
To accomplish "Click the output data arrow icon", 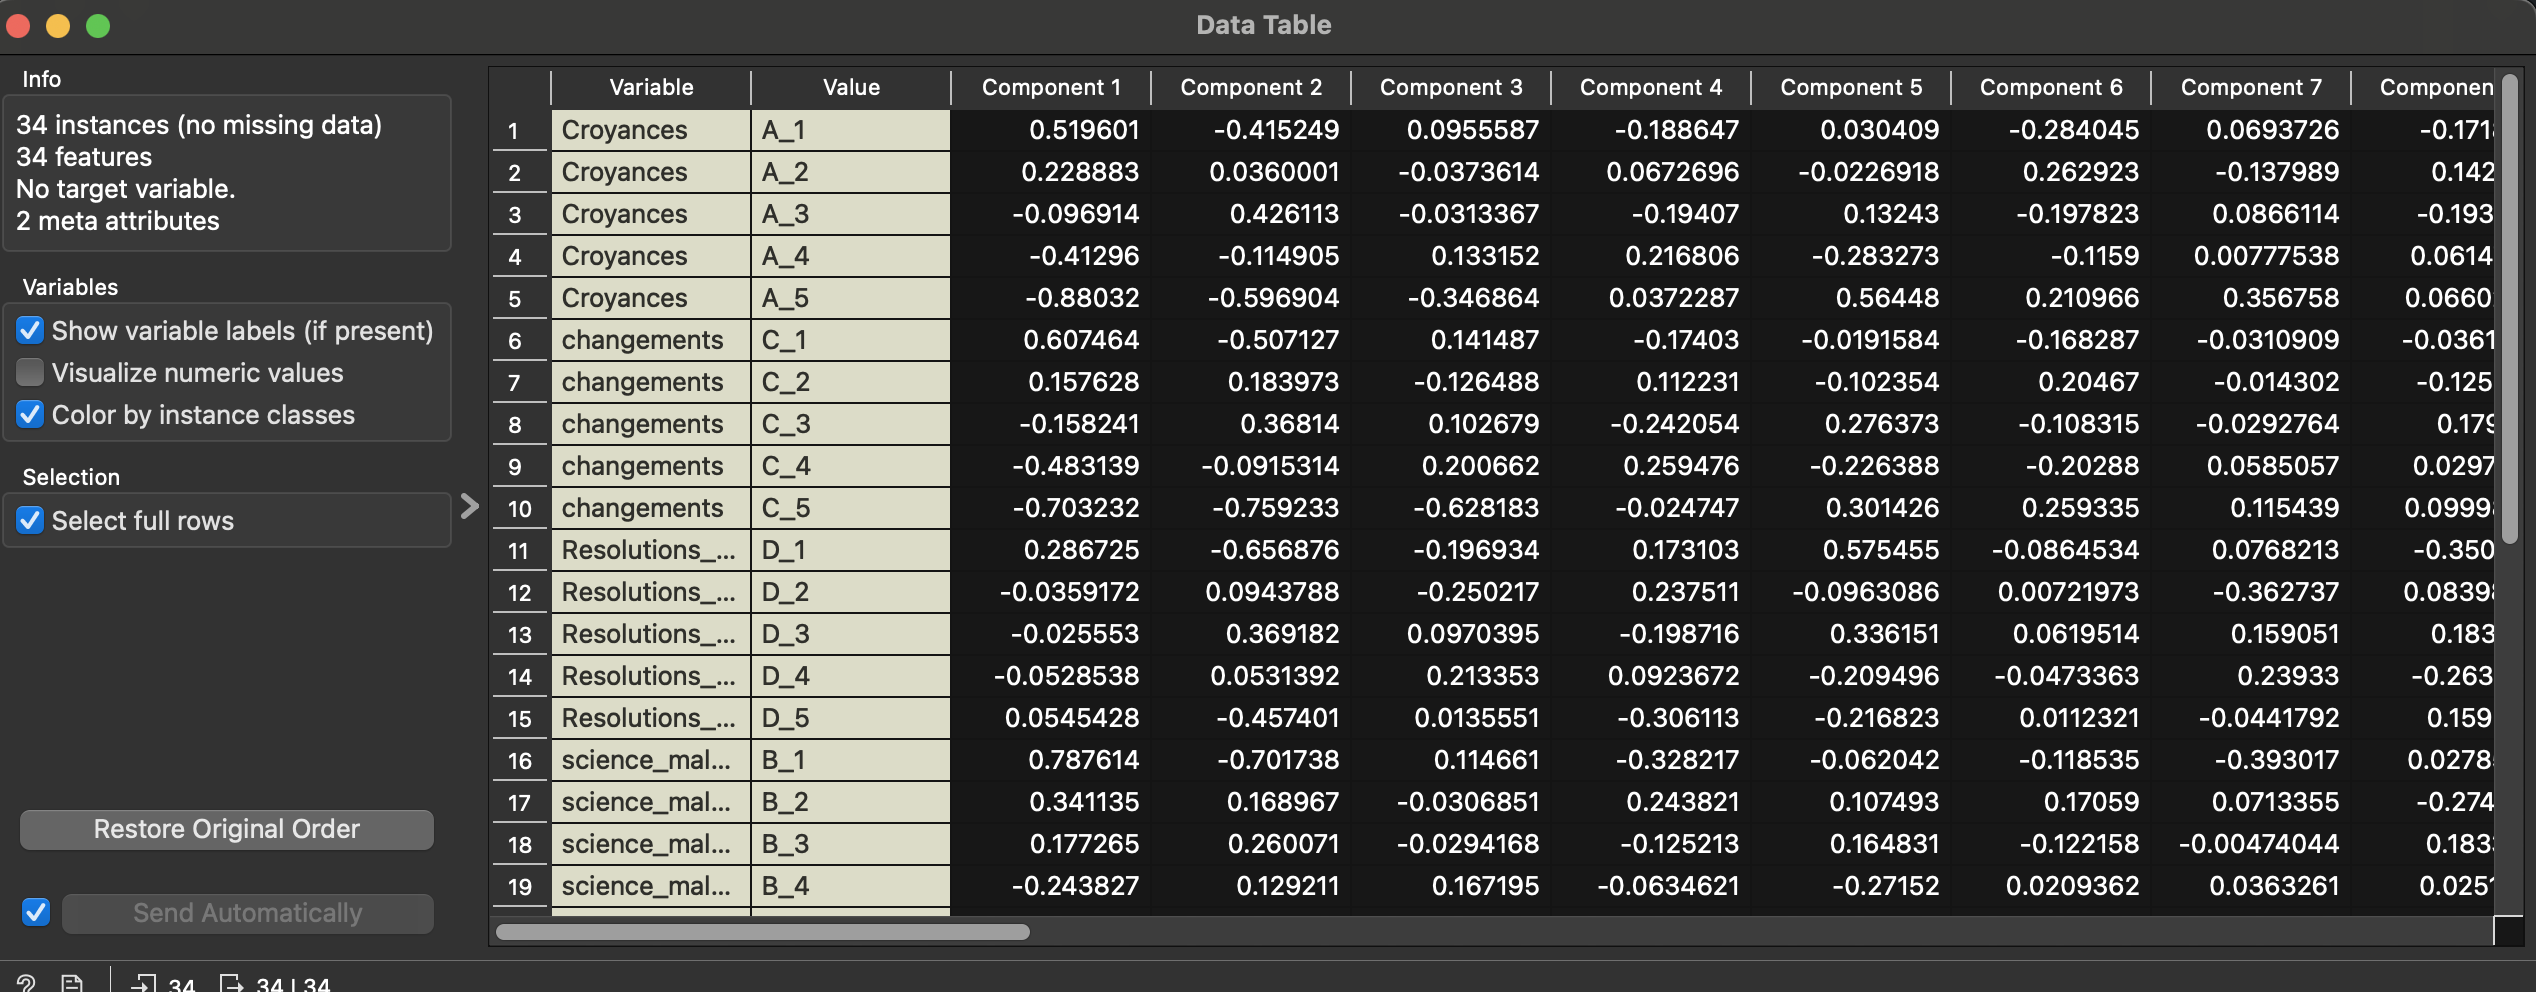I will click(232, 983).
